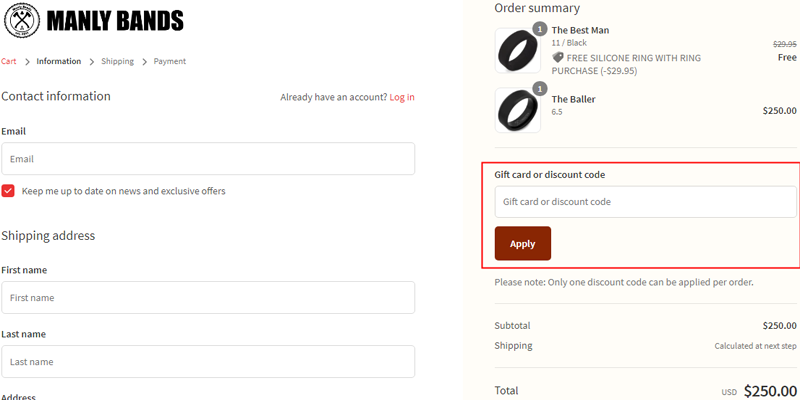The height and width of the screenshot is (400, 800).
Task: Click the chevron arrow after Cart
Action: click(x=27, y=62)
